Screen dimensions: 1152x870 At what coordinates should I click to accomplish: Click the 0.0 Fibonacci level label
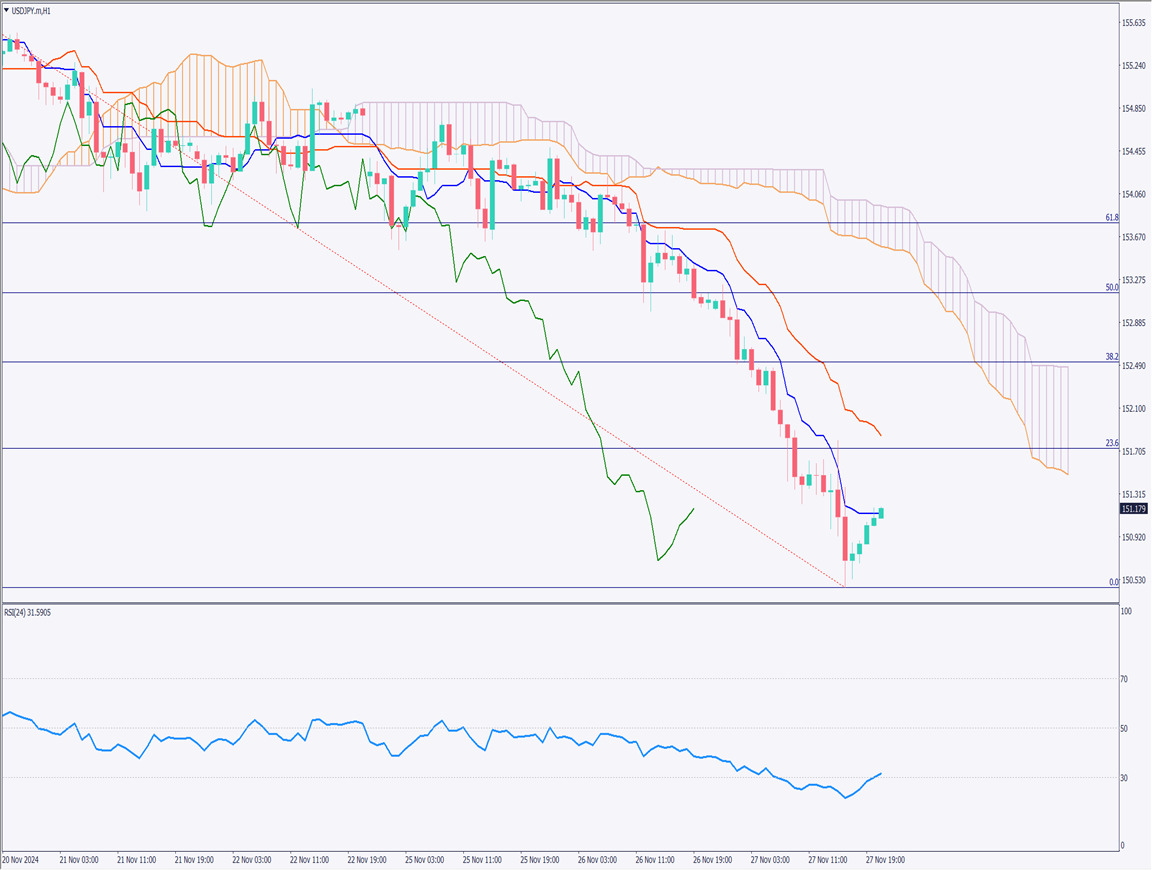click(x=1112, y=581)
